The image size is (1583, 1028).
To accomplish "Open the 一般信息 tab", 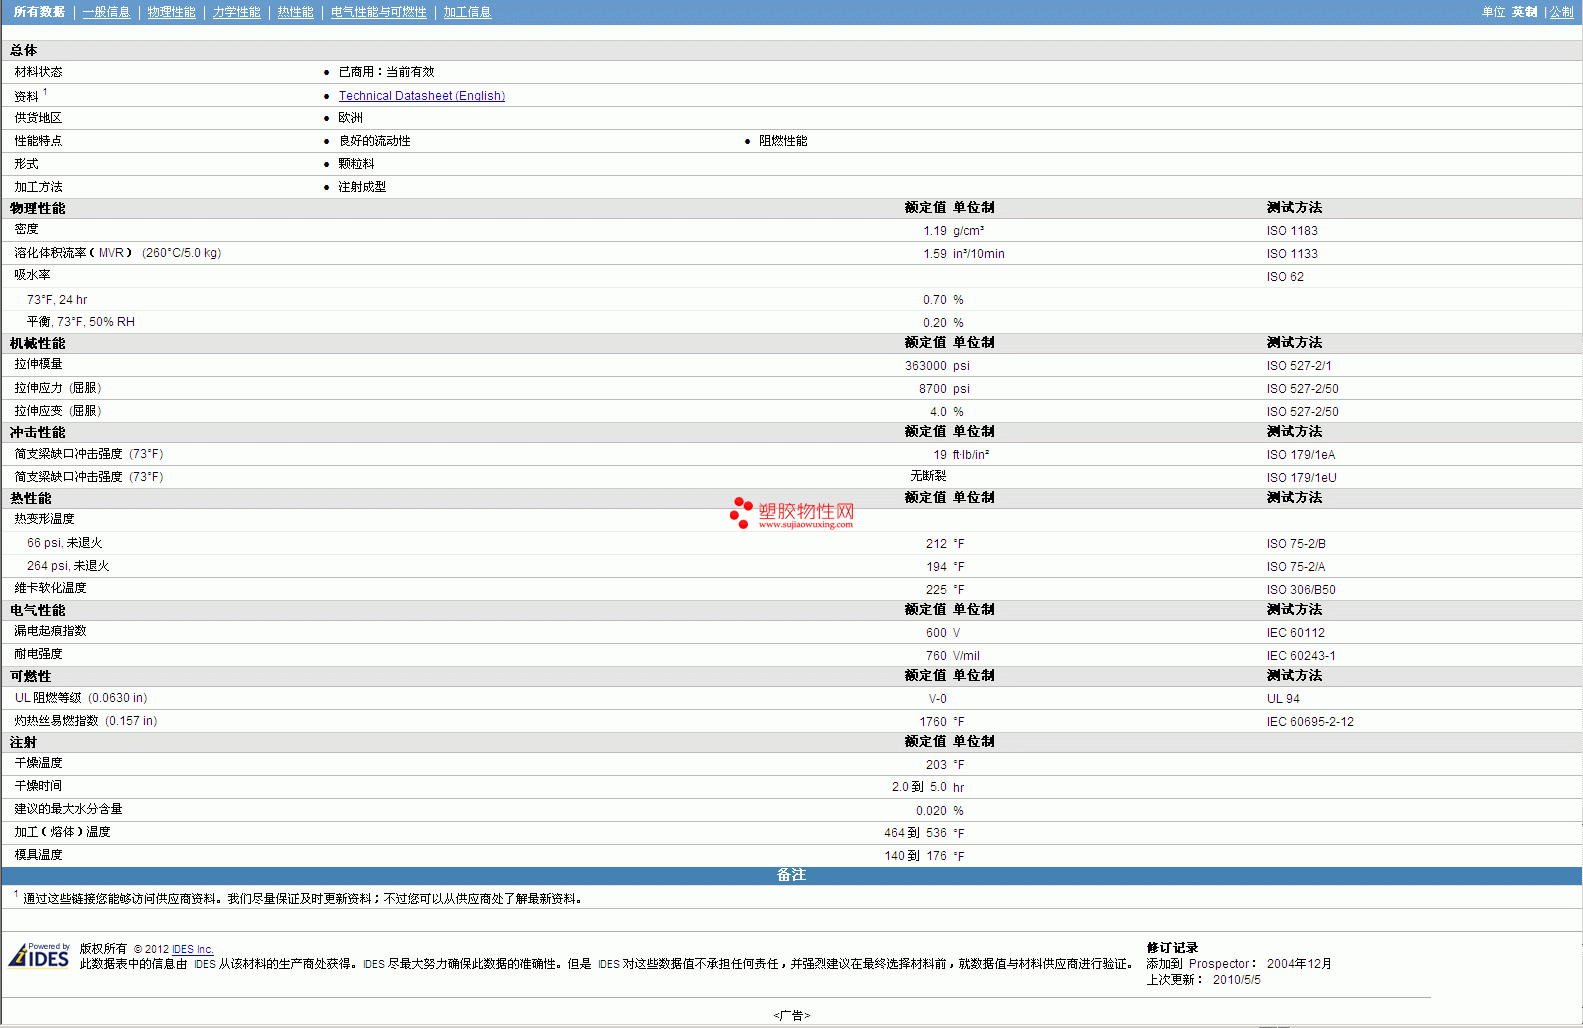I will point(106,12).
